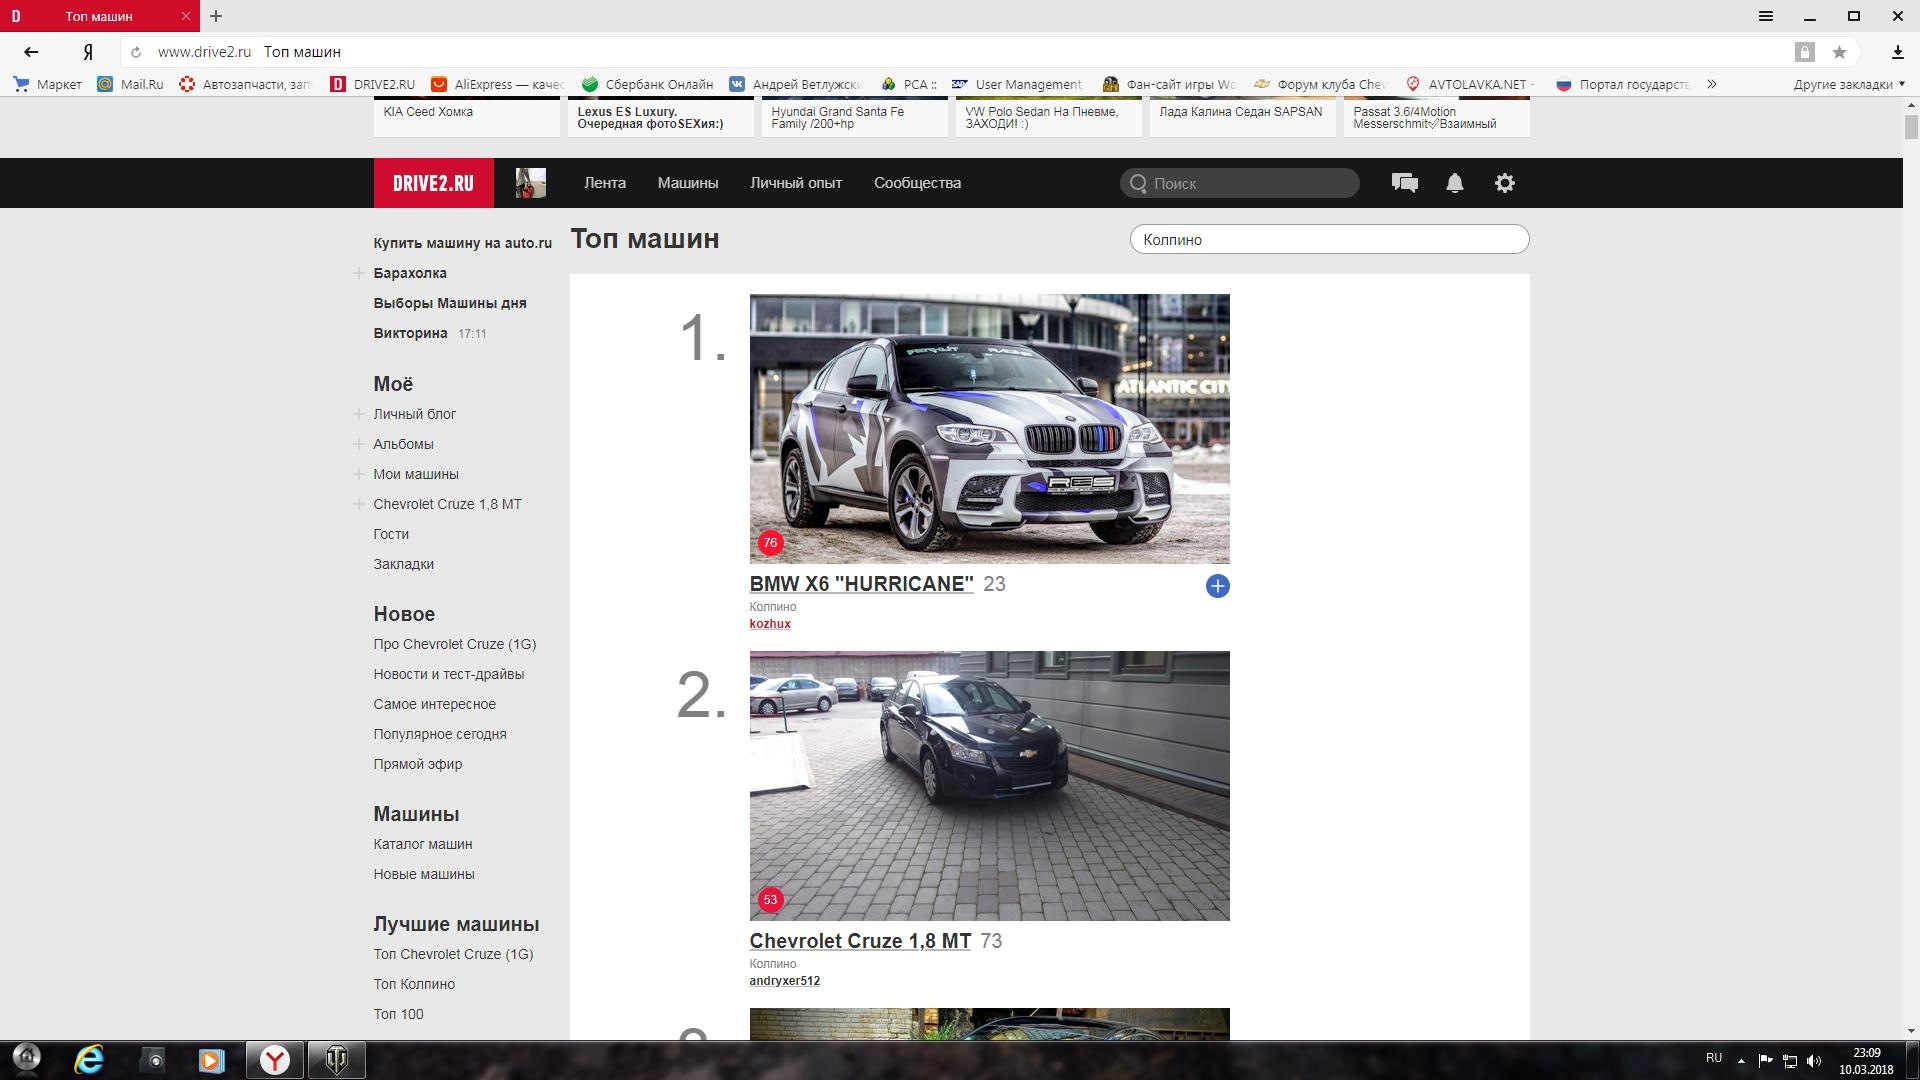The height and width of the screenshot is (1080, 1920).
Task: Open Лента in main navigation
Action: coord(605,183)
